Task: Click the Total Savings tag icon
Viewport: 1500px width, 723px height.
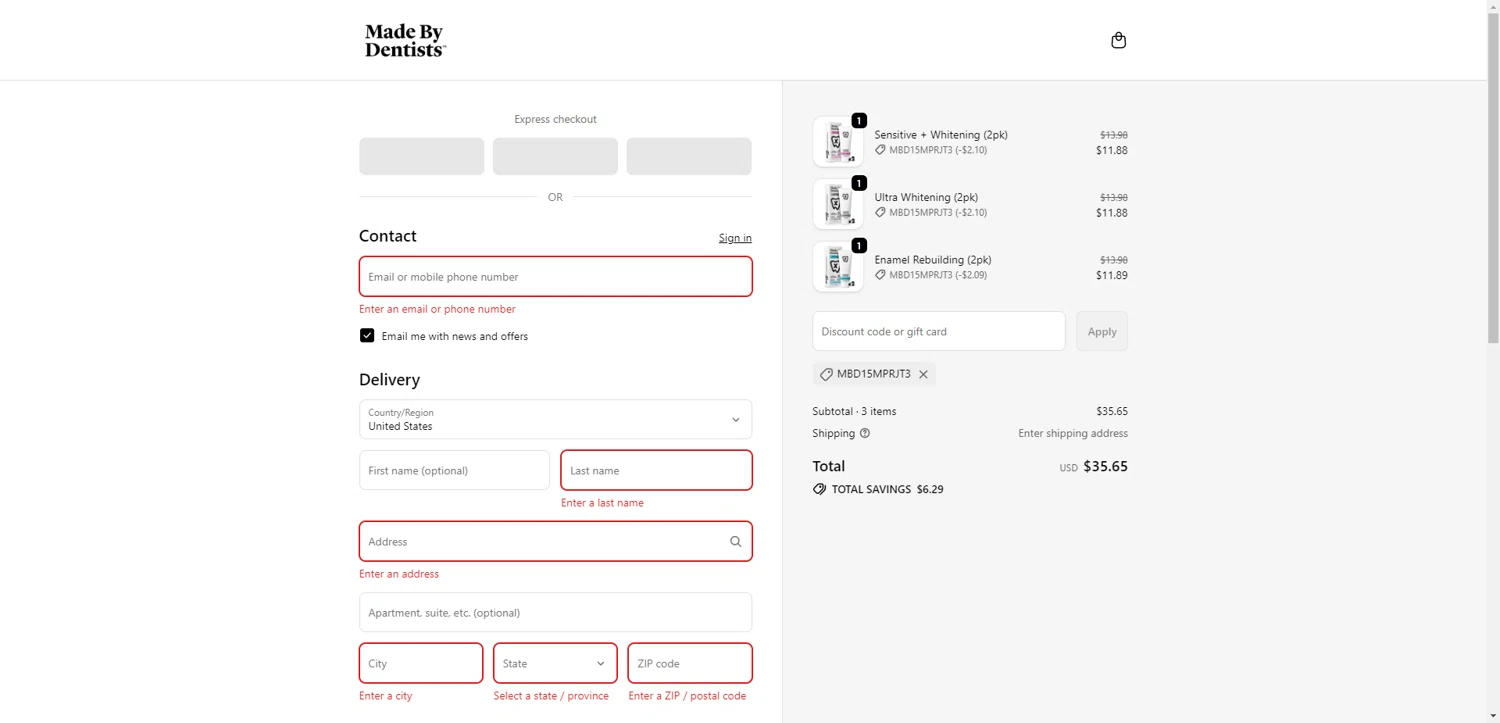Action: (x=819, y=489)
